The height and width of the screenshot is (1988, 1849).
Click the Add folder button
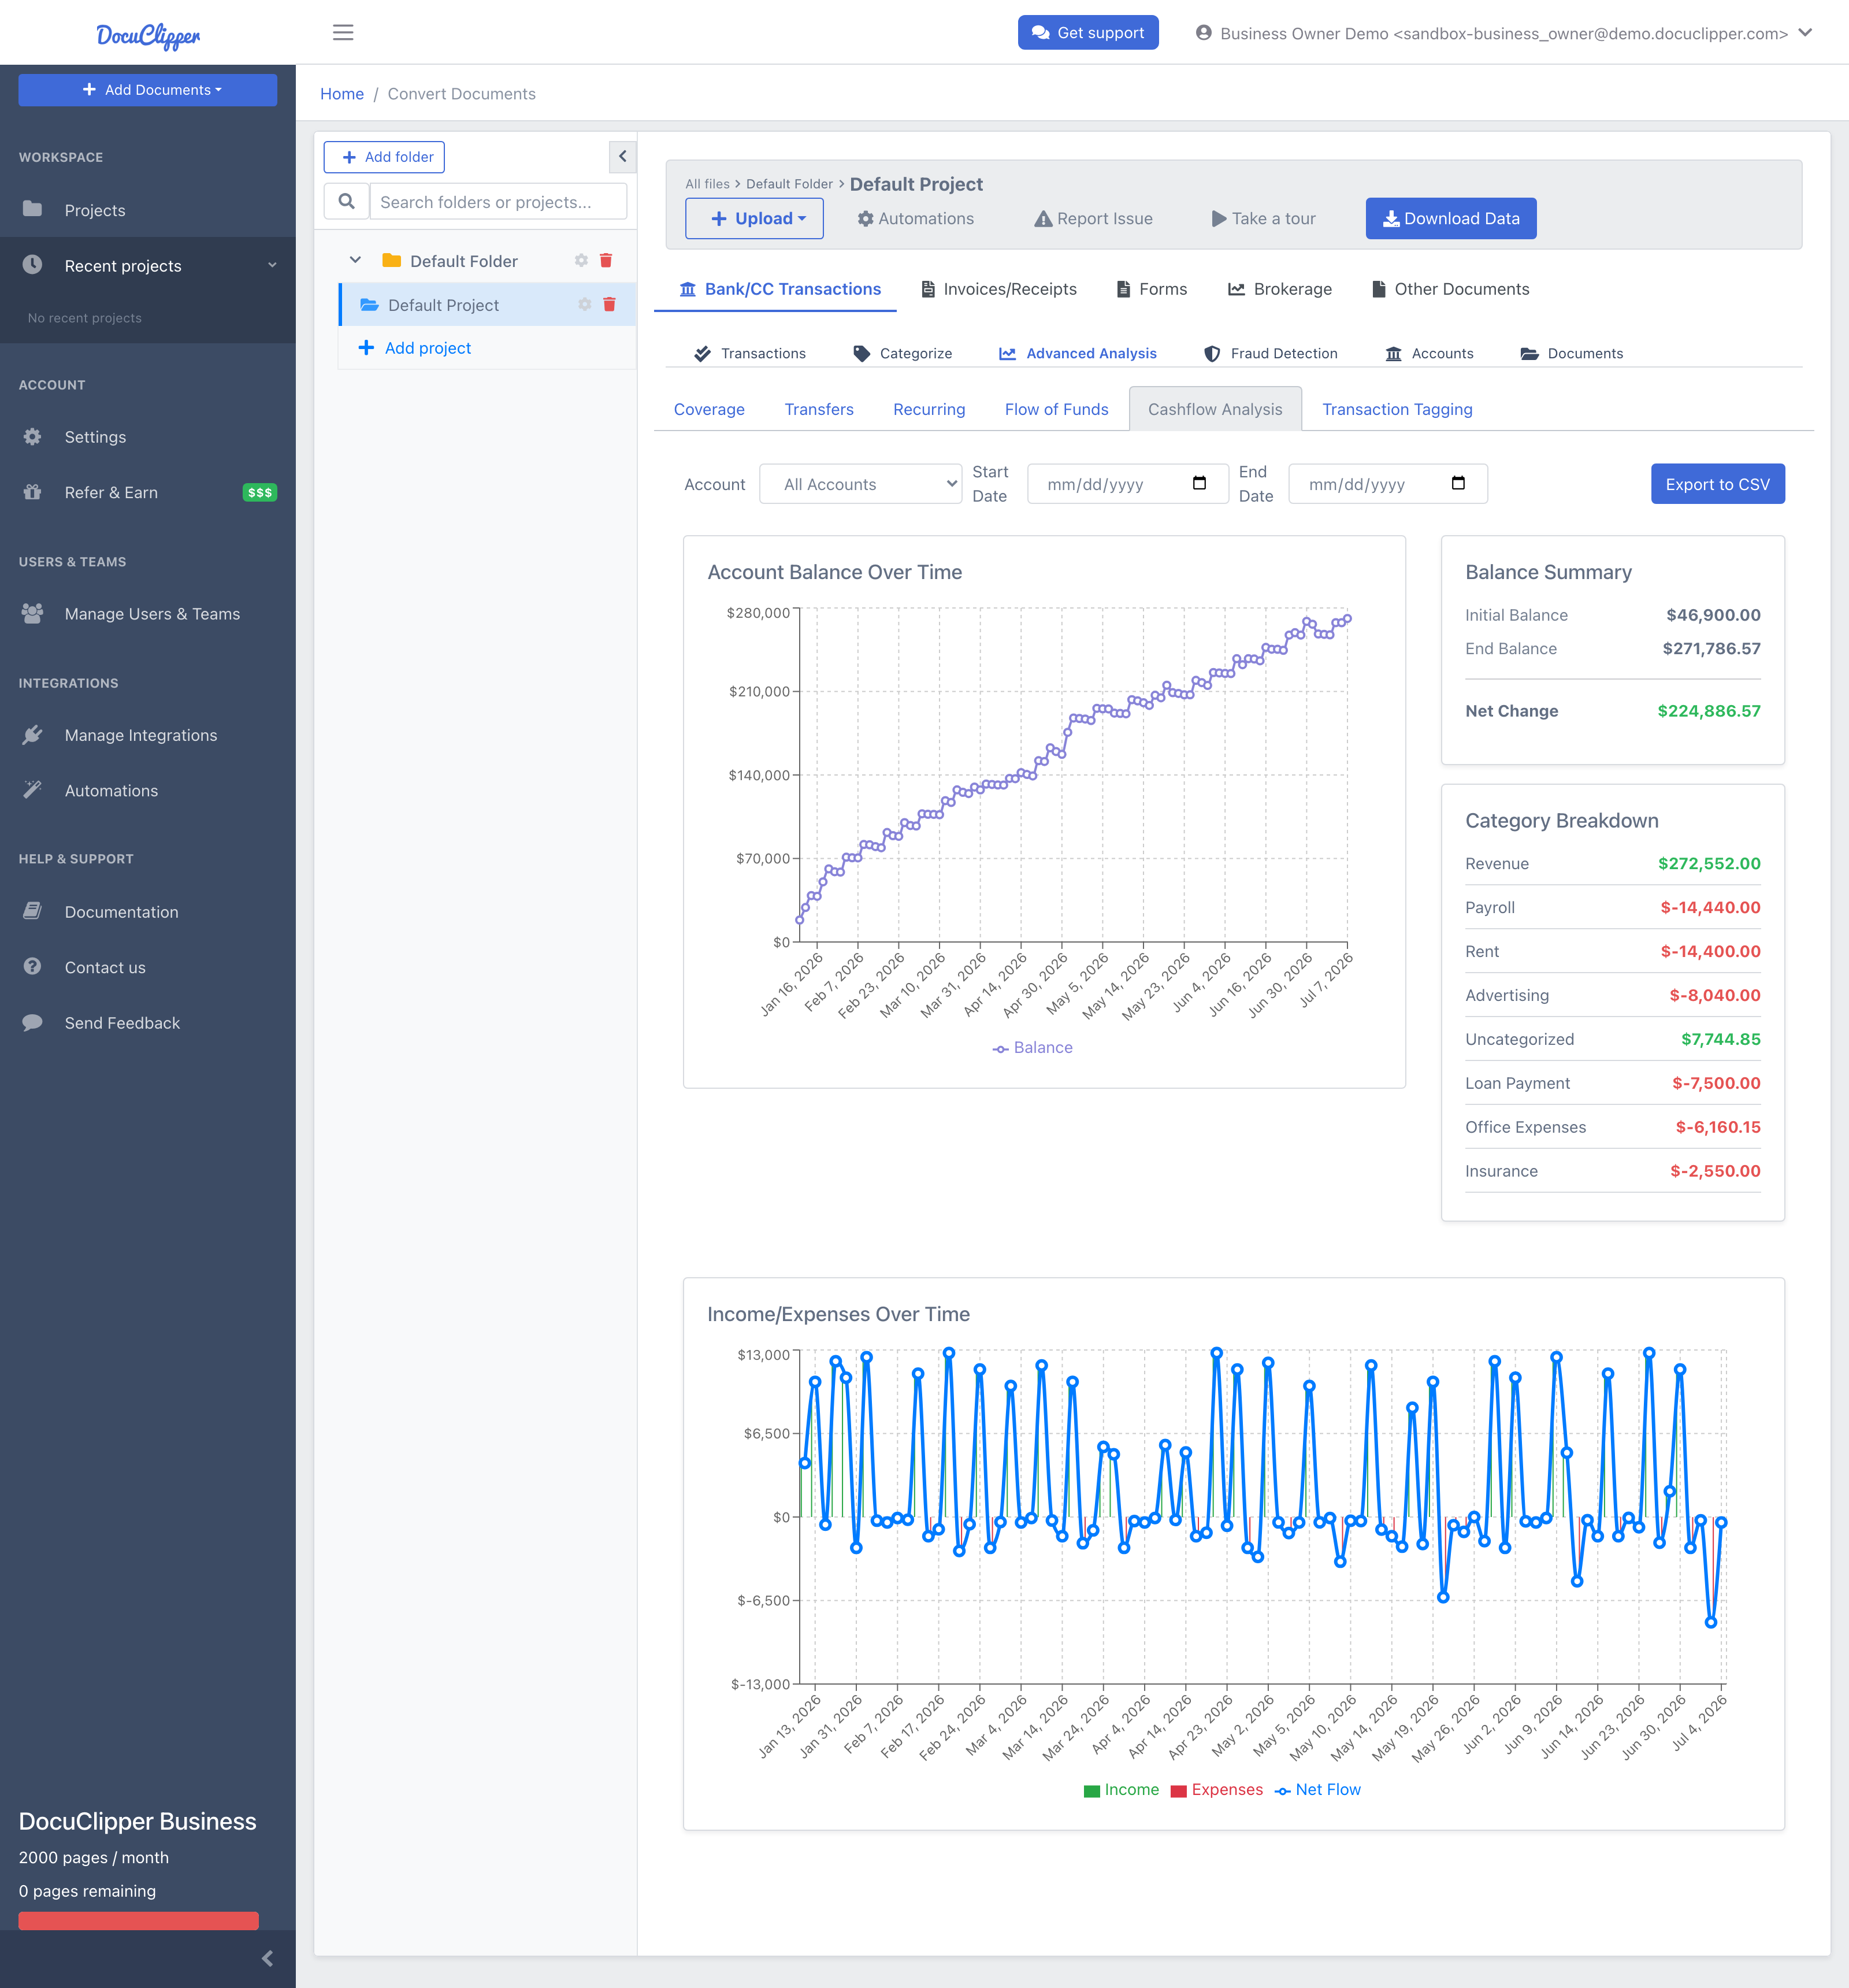point(384,157)
